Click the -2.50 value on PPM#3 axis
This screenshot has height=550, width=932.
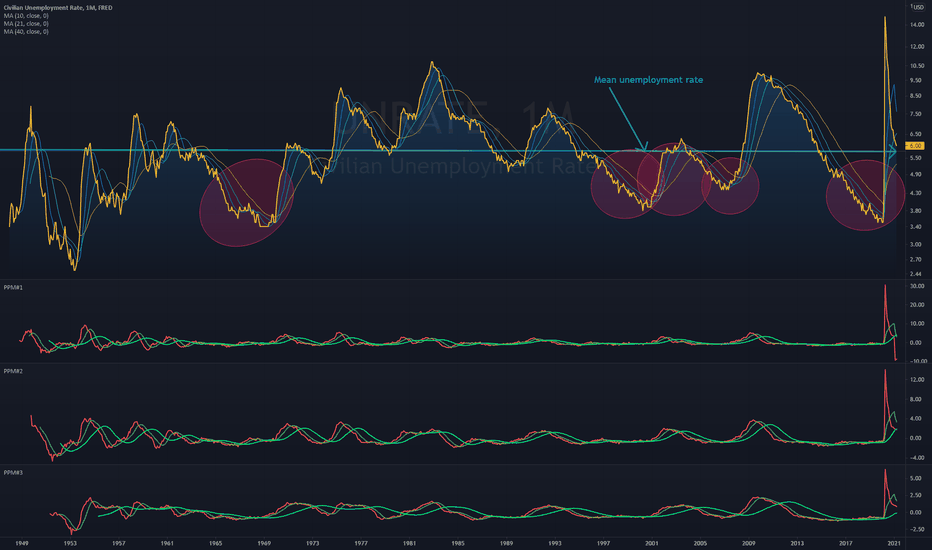click(917, 529)
